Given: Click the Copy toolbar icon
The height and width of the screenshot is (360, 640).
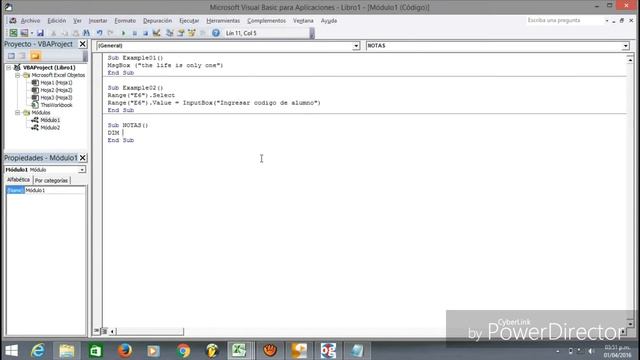Looking at the screenshot, I should coord(64,33).
